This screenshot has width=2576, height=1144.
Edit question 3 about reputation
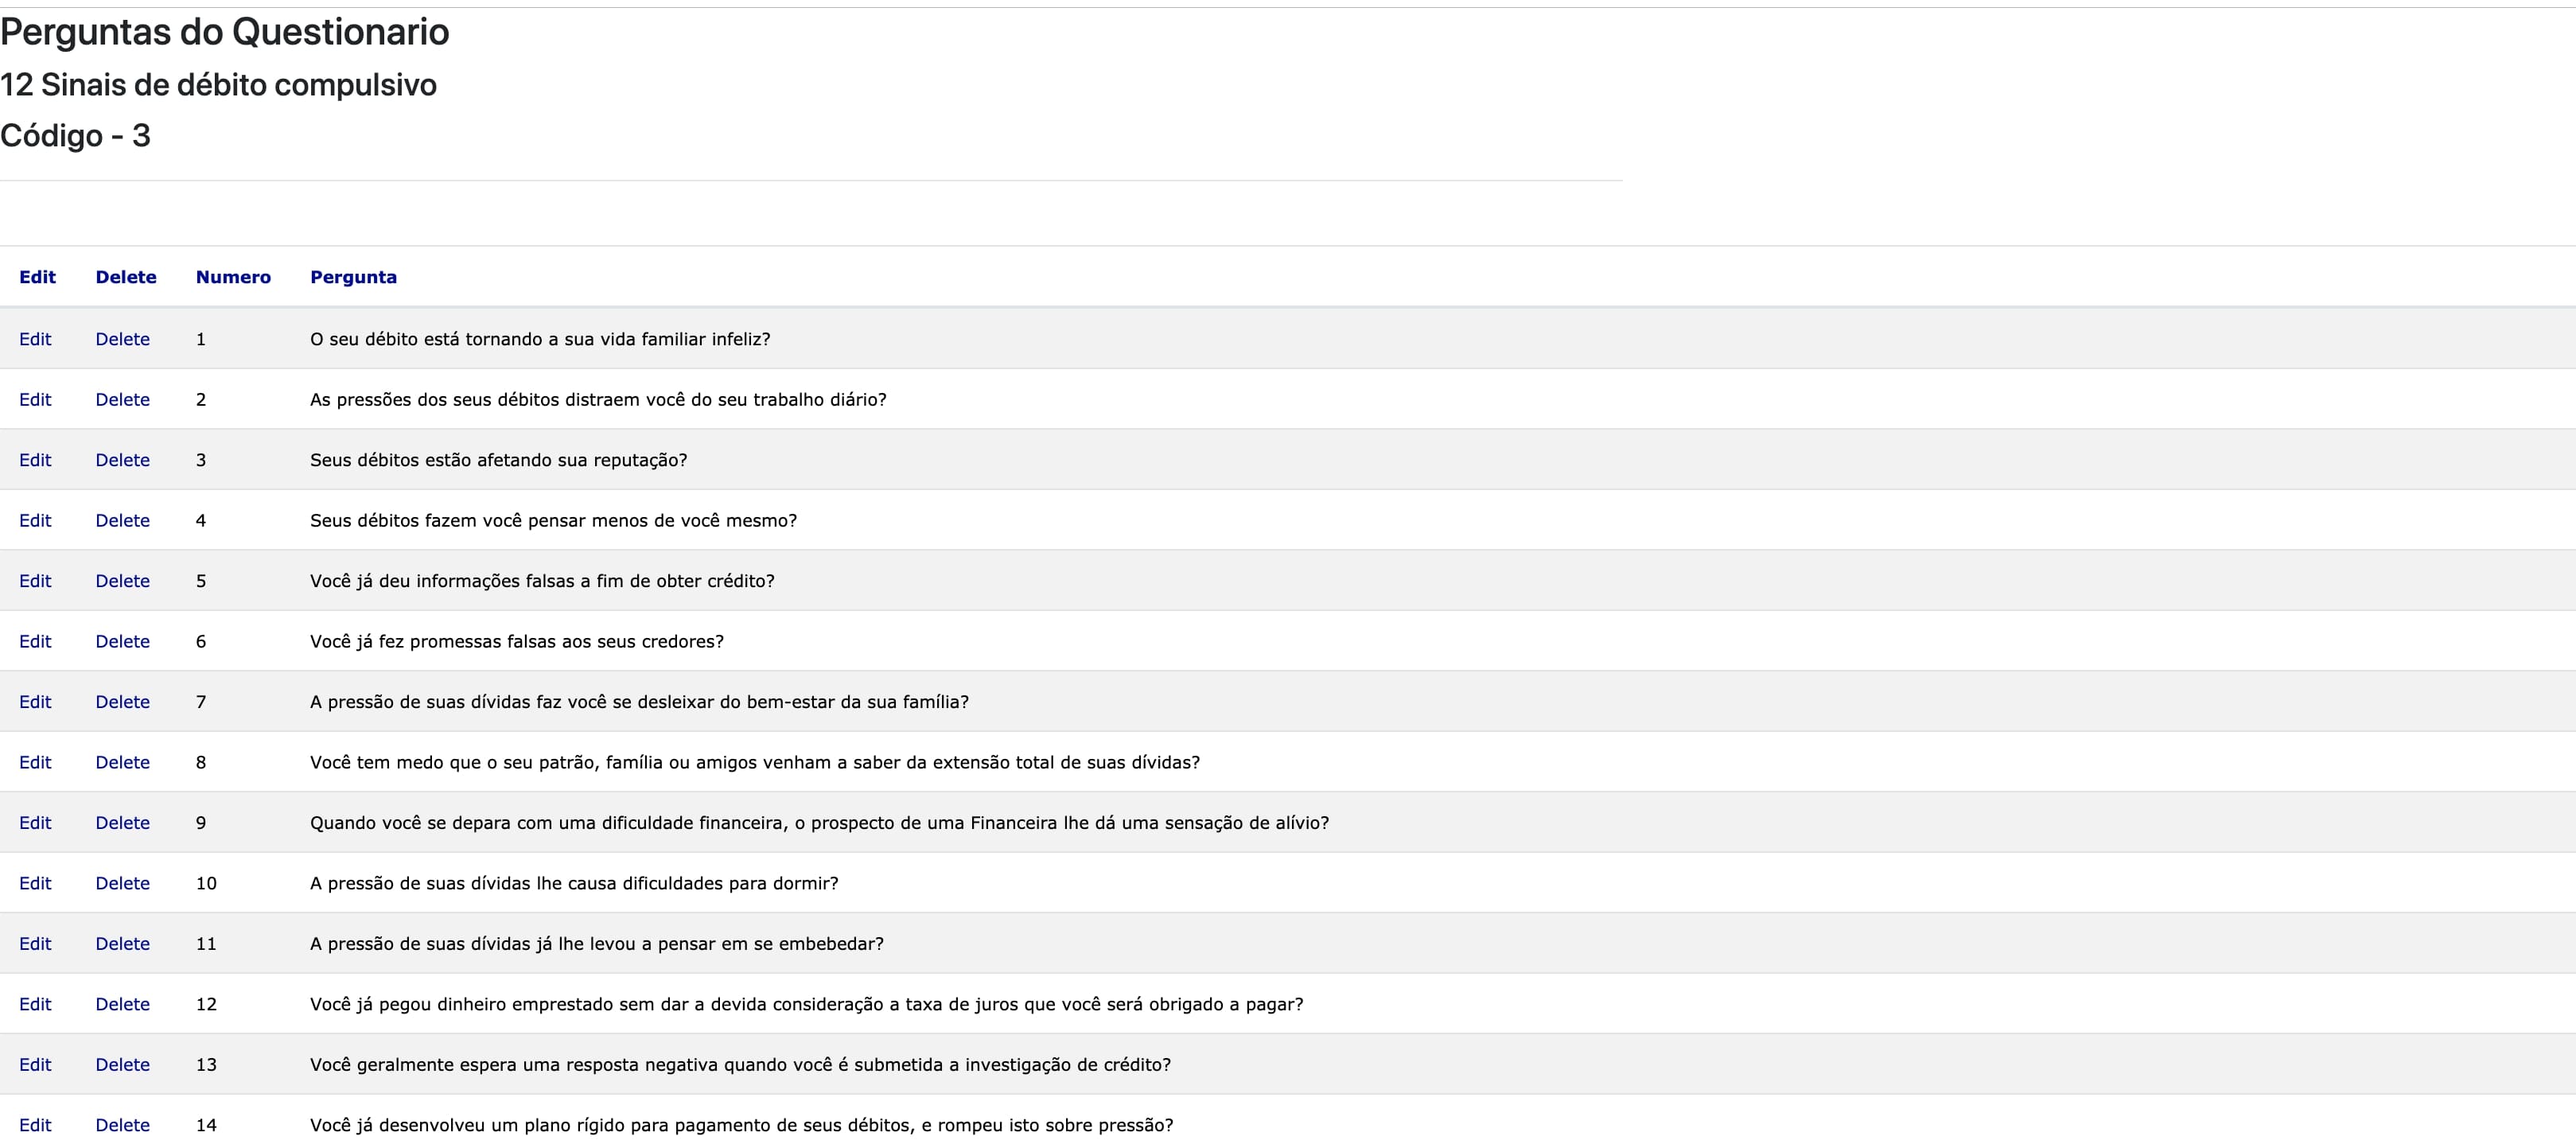click(35, 460)
